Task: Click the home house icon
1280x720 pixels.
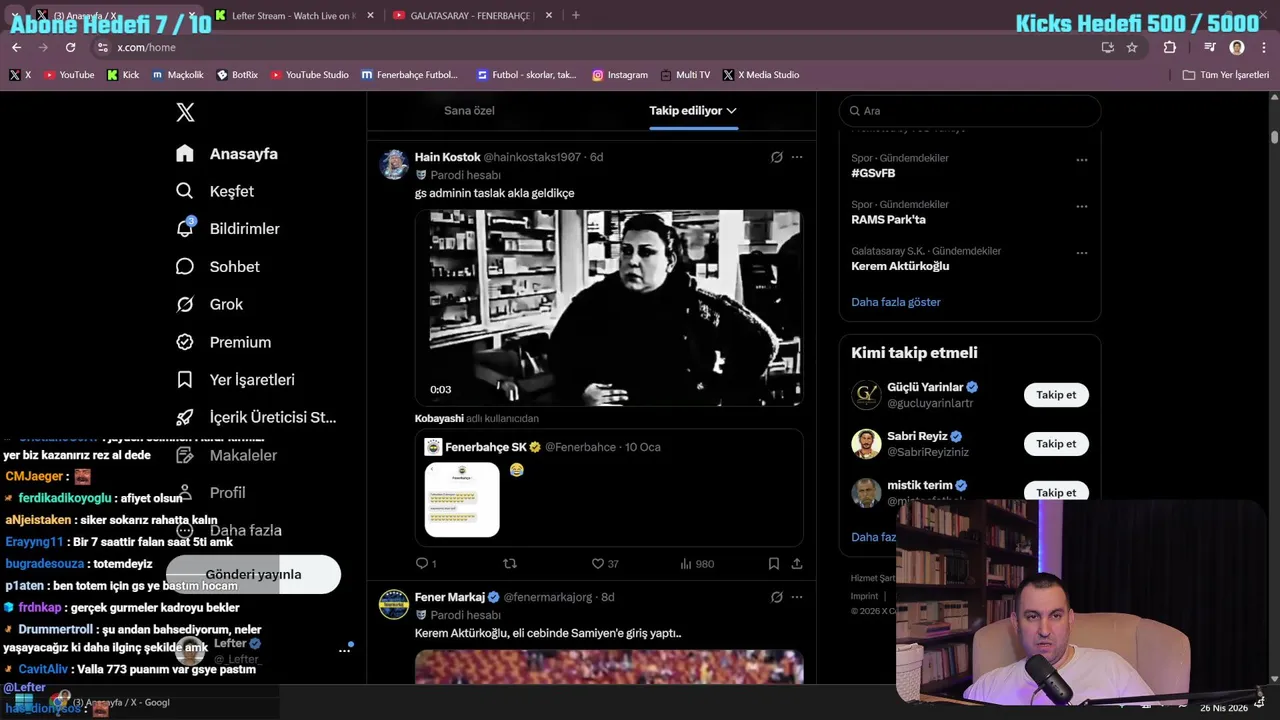Action: (x=185, y=154)
